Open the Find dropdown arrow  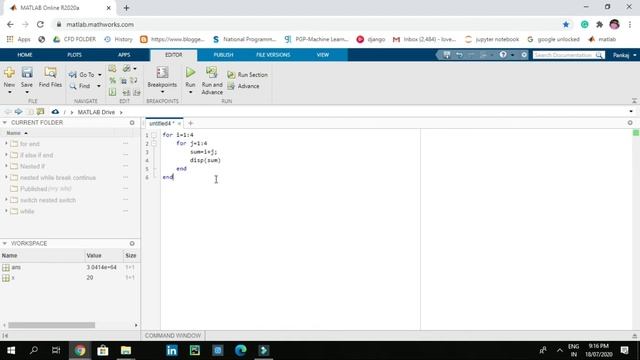(x=99, y=86)
